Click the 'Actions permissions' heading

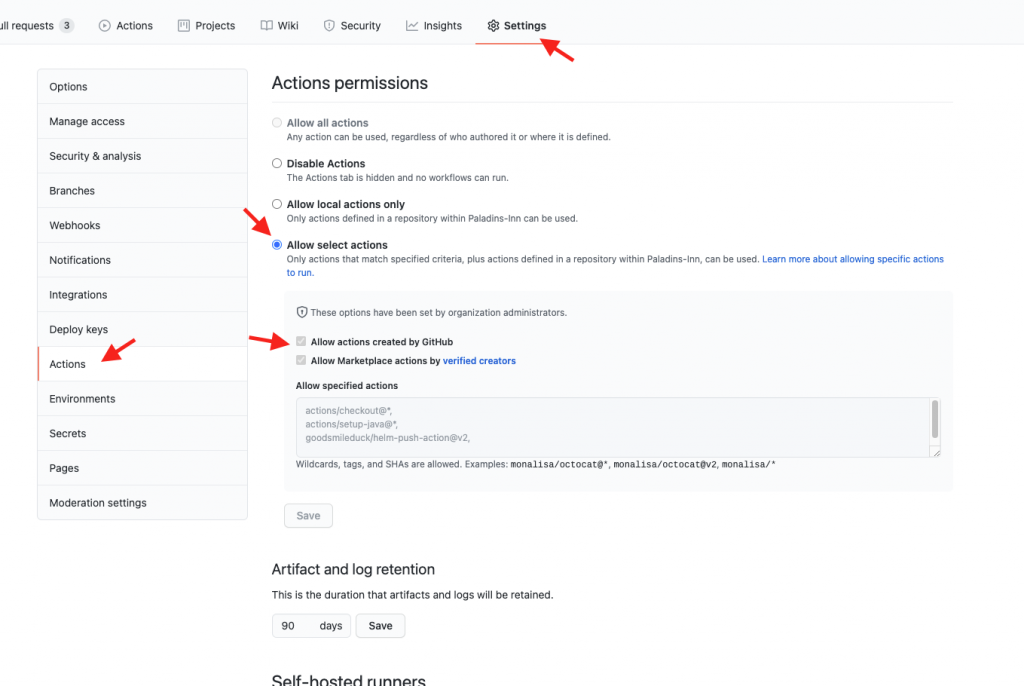pos(349,83)
